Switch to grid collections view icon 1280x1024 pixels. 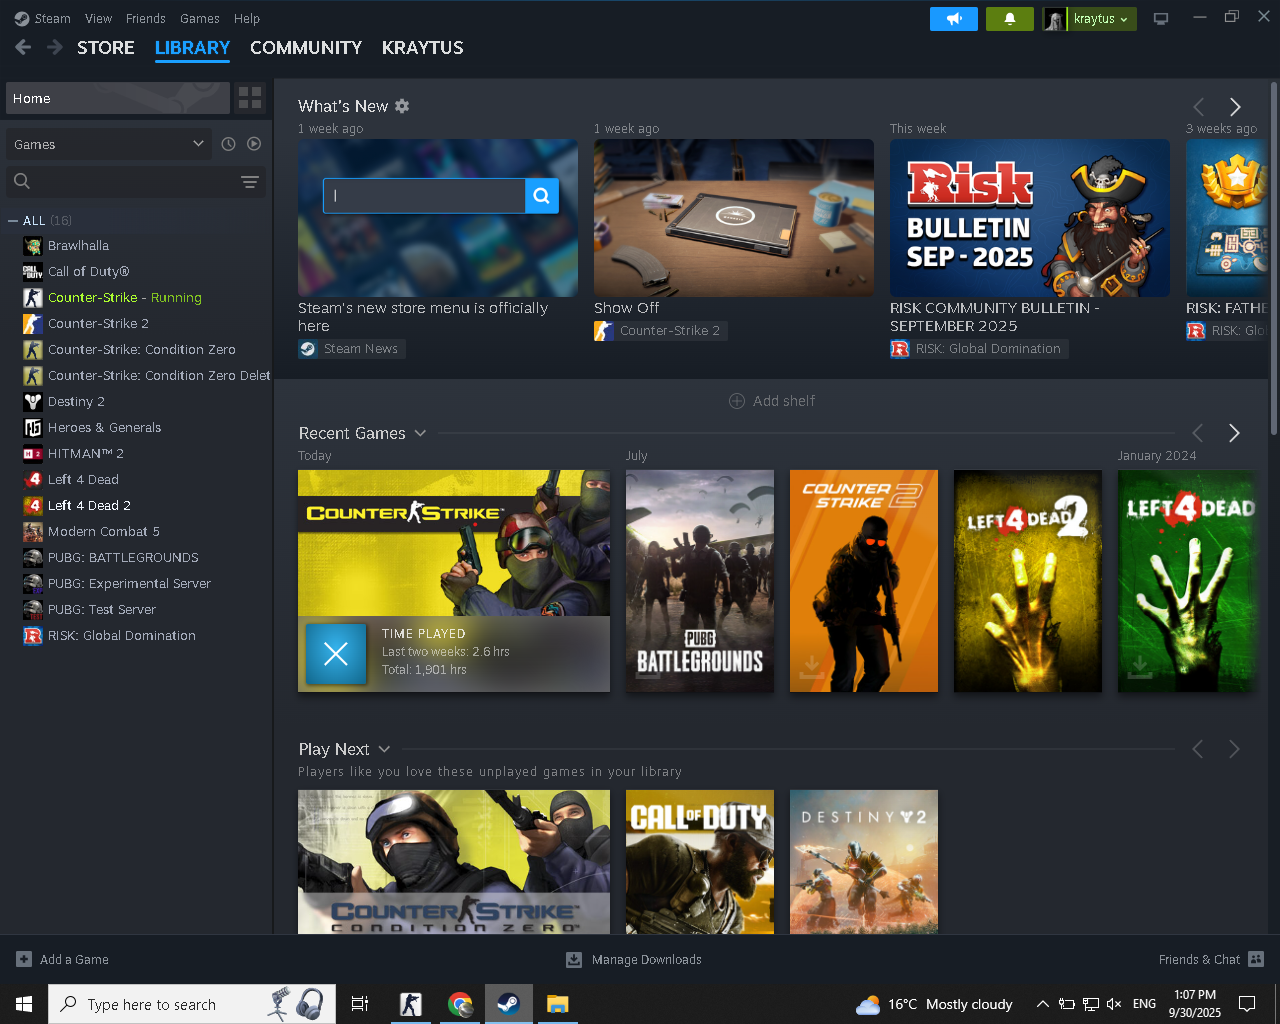[250, 98]
